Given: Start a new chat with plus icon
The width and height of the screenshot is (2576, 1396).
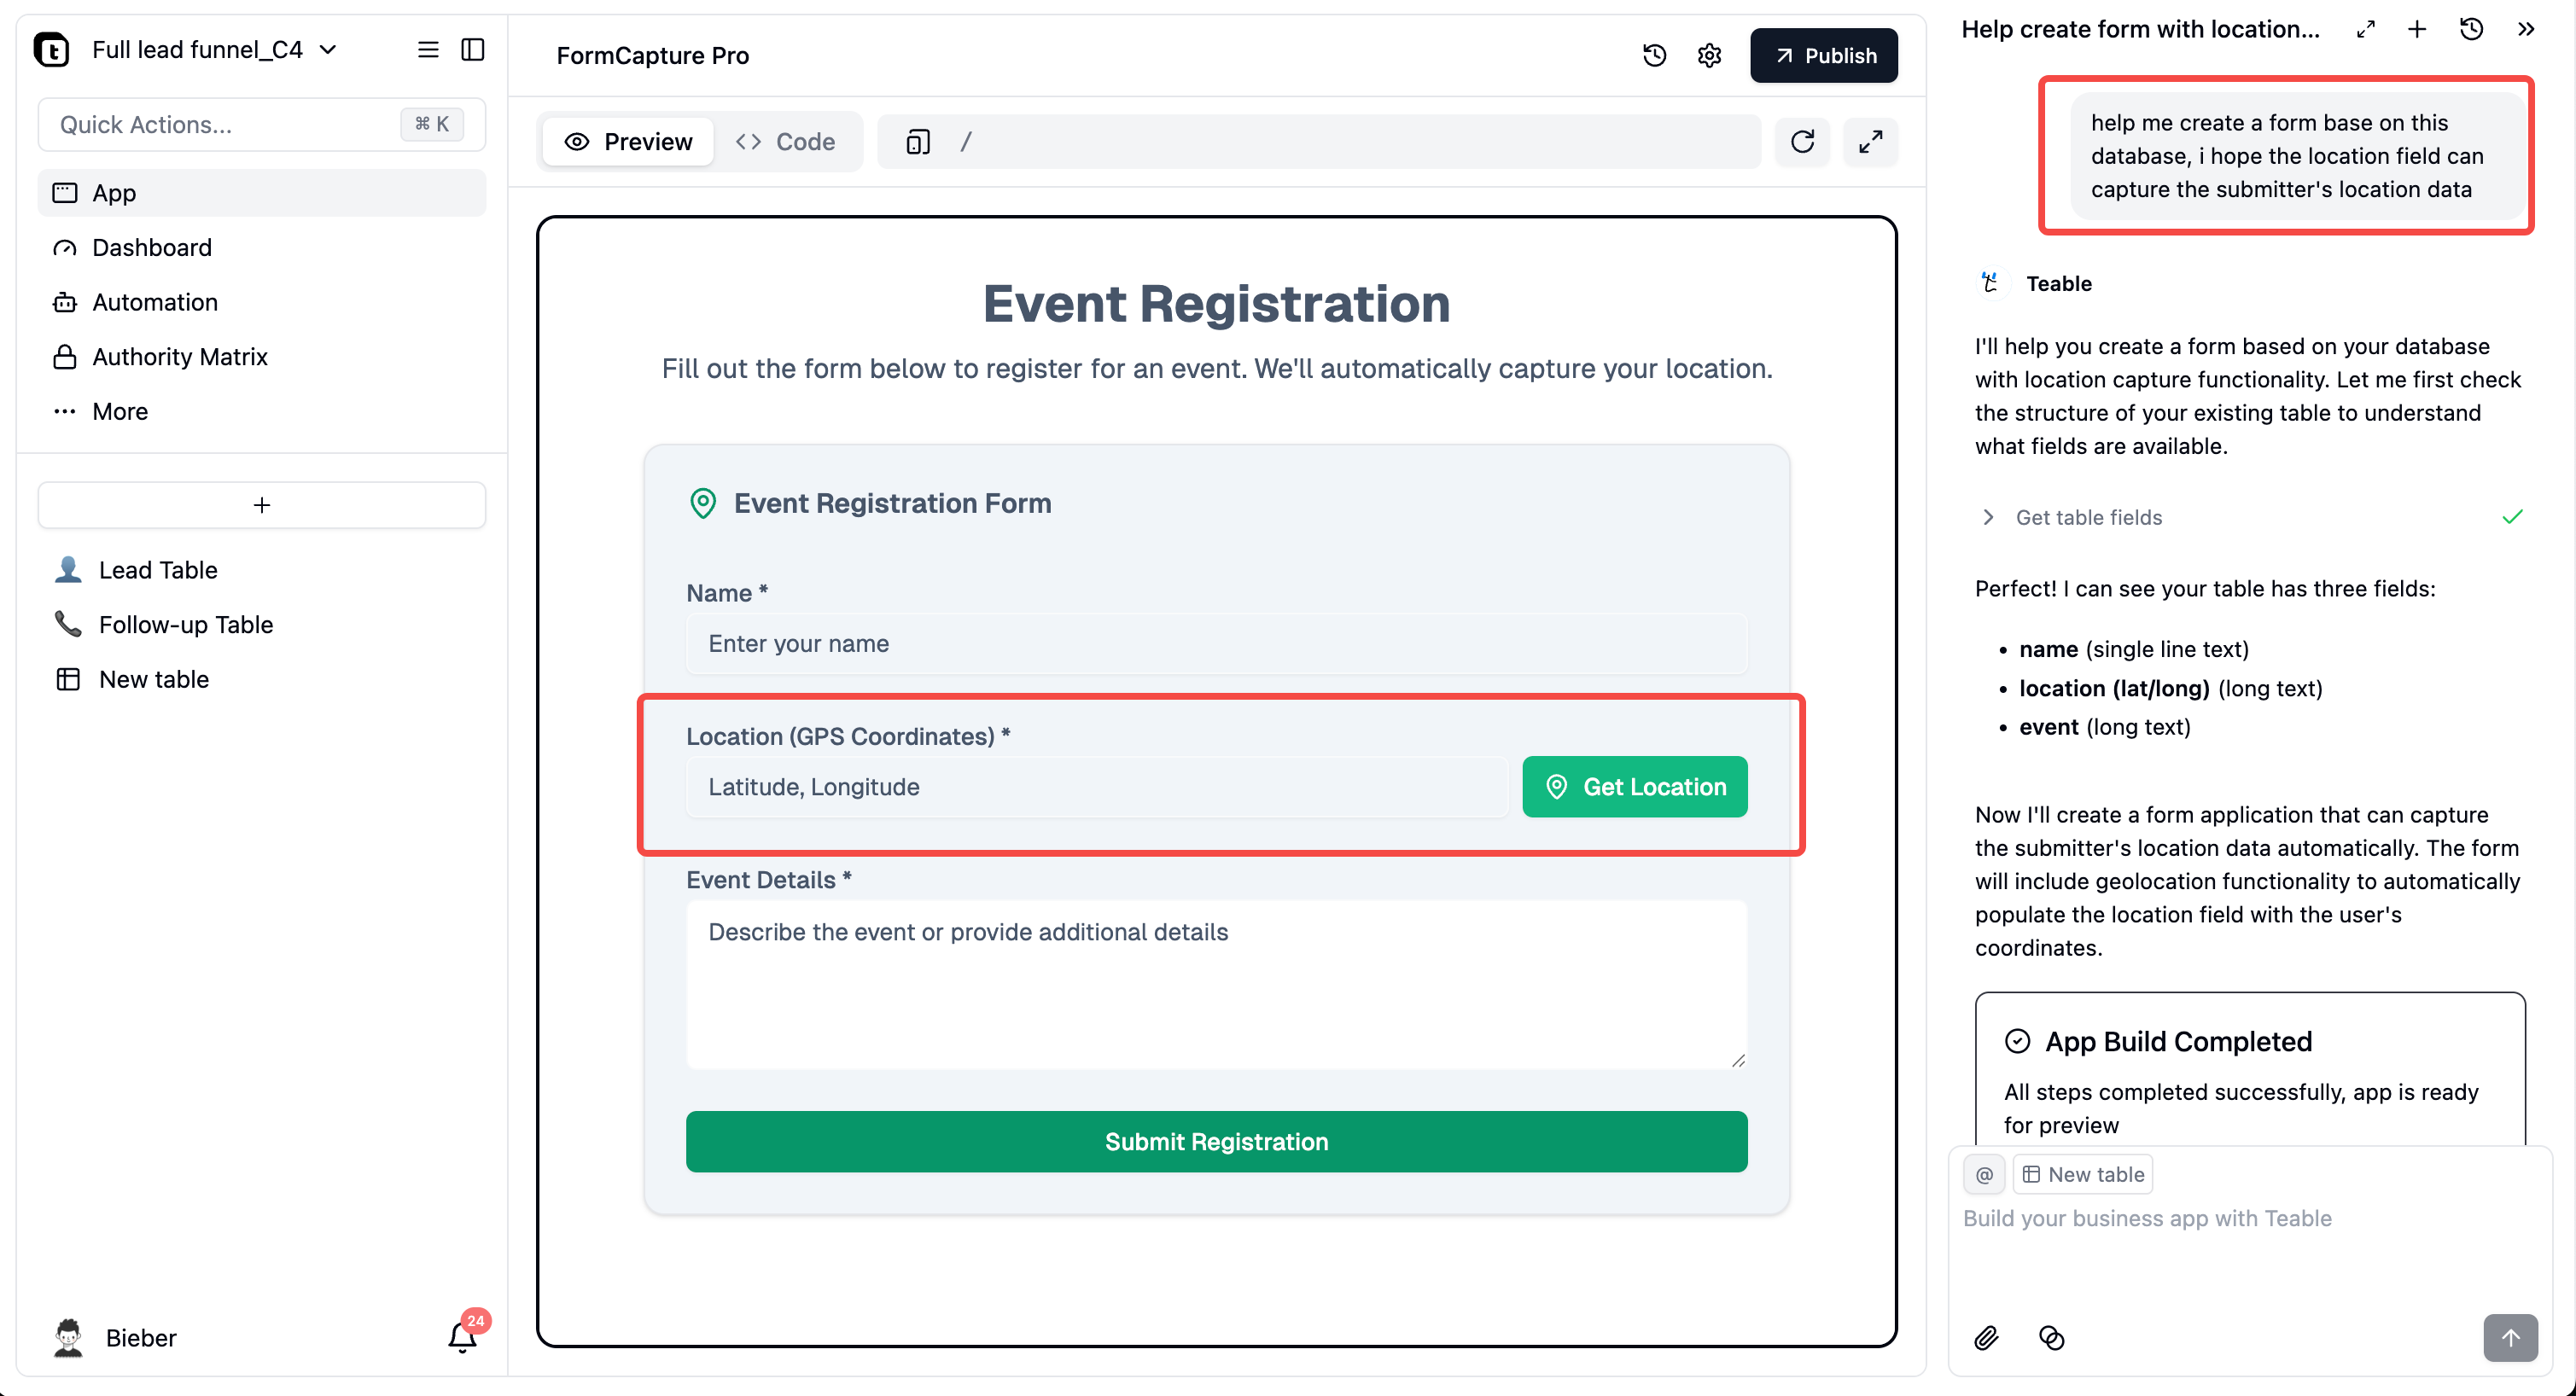Looking at the screenshot, I should click(2416, 29).
